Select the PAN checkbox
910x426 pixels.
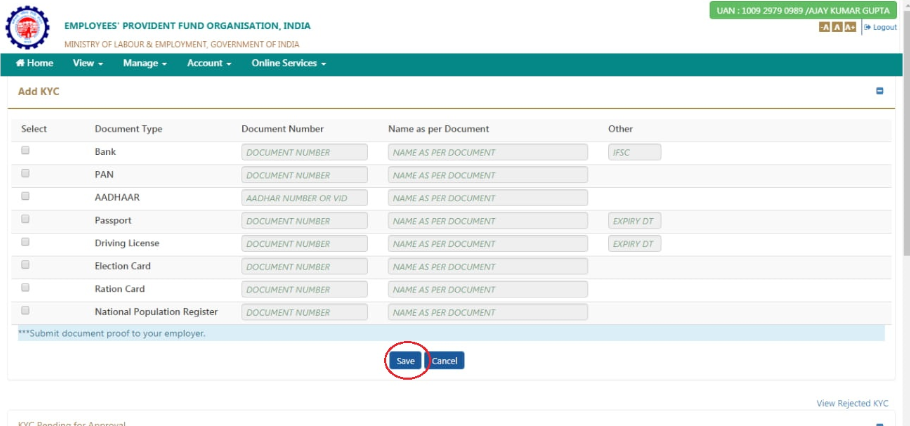[x=26, y=173]
